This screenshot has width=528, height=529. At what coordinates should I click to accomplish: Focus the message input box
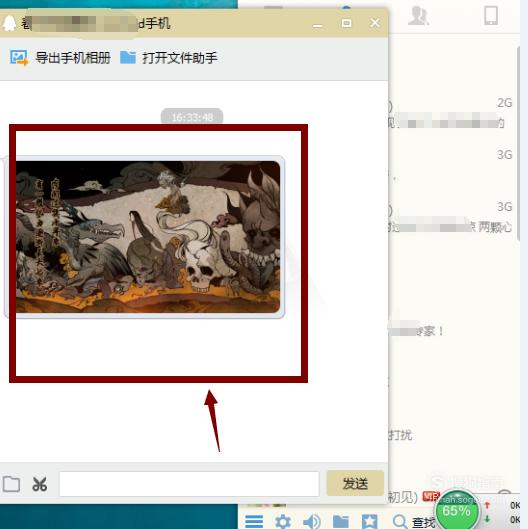[x=189, y=484]
